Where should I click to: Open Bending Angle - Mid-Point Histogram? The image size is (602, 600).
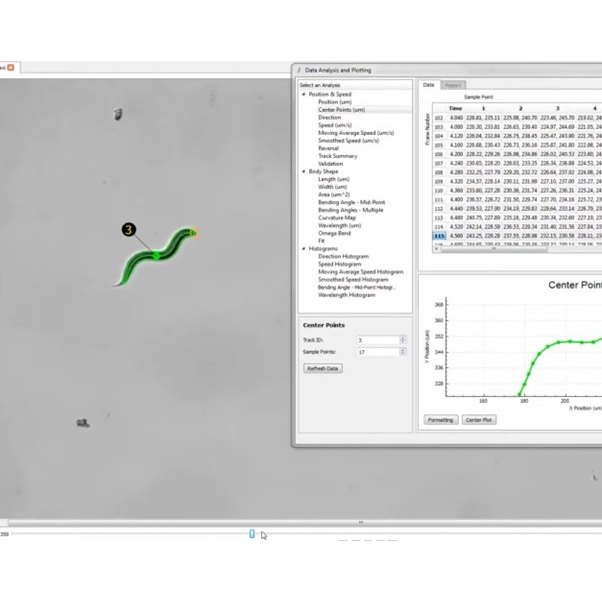click(356, 287)
